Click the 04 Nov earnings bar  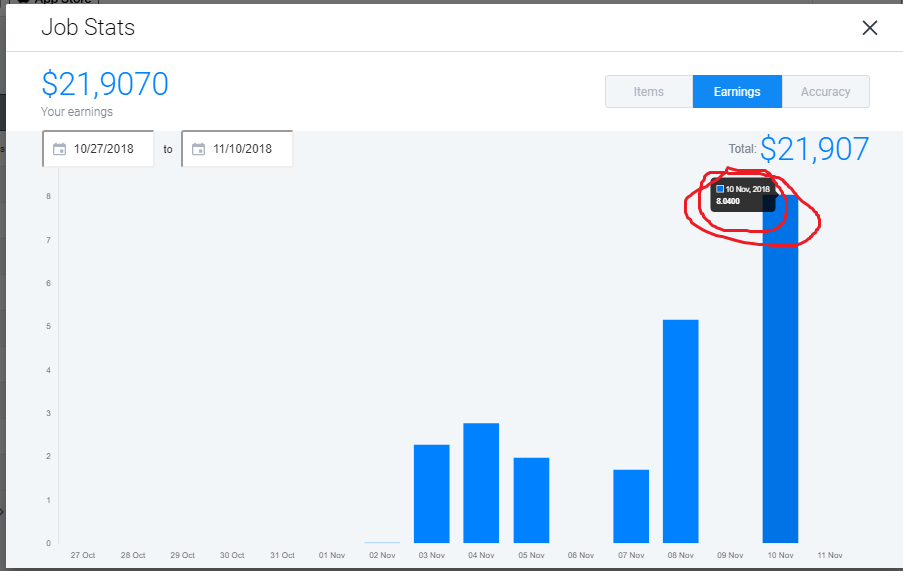coord(481,483)
